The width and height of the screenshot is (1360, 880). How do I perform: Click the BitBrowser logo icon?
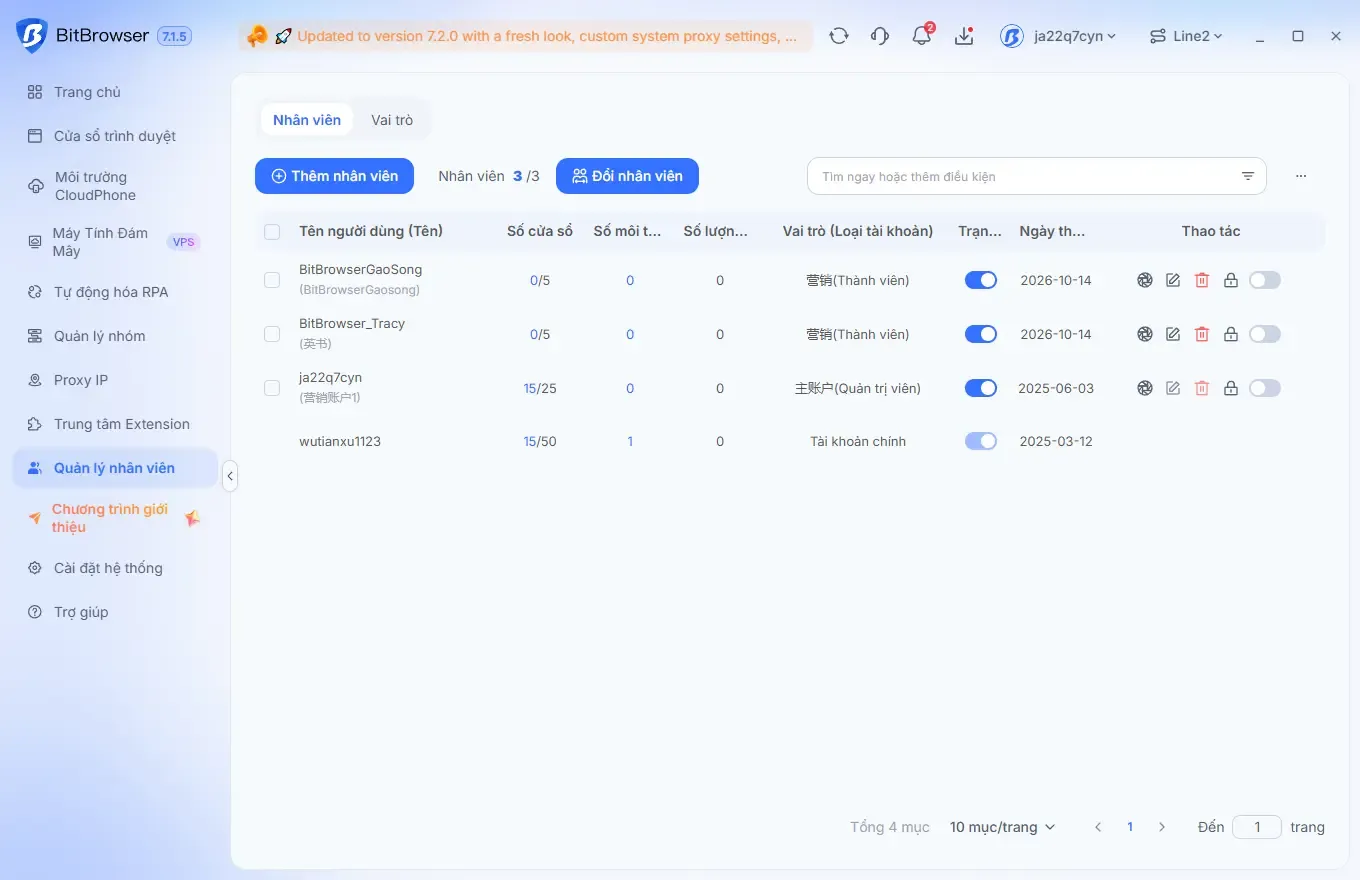pyautogui.click(x=32, y=36)
